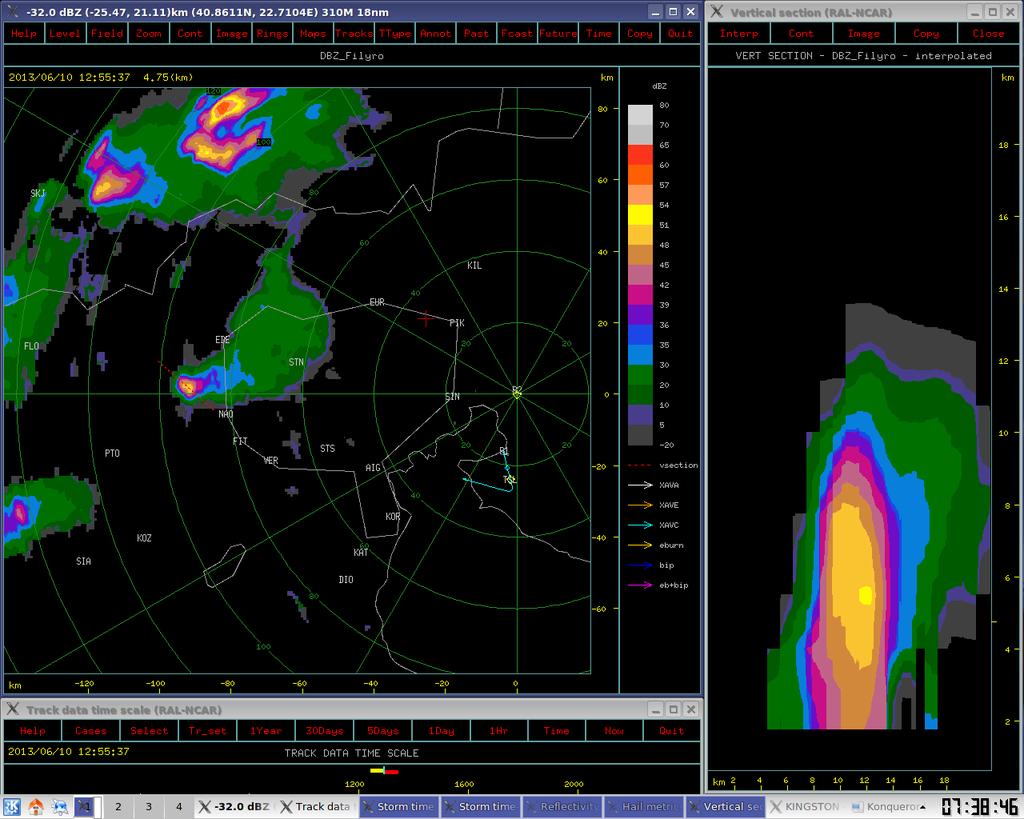
Task: Switch to the Hail metric taskbar window
Action: point(644,807)
